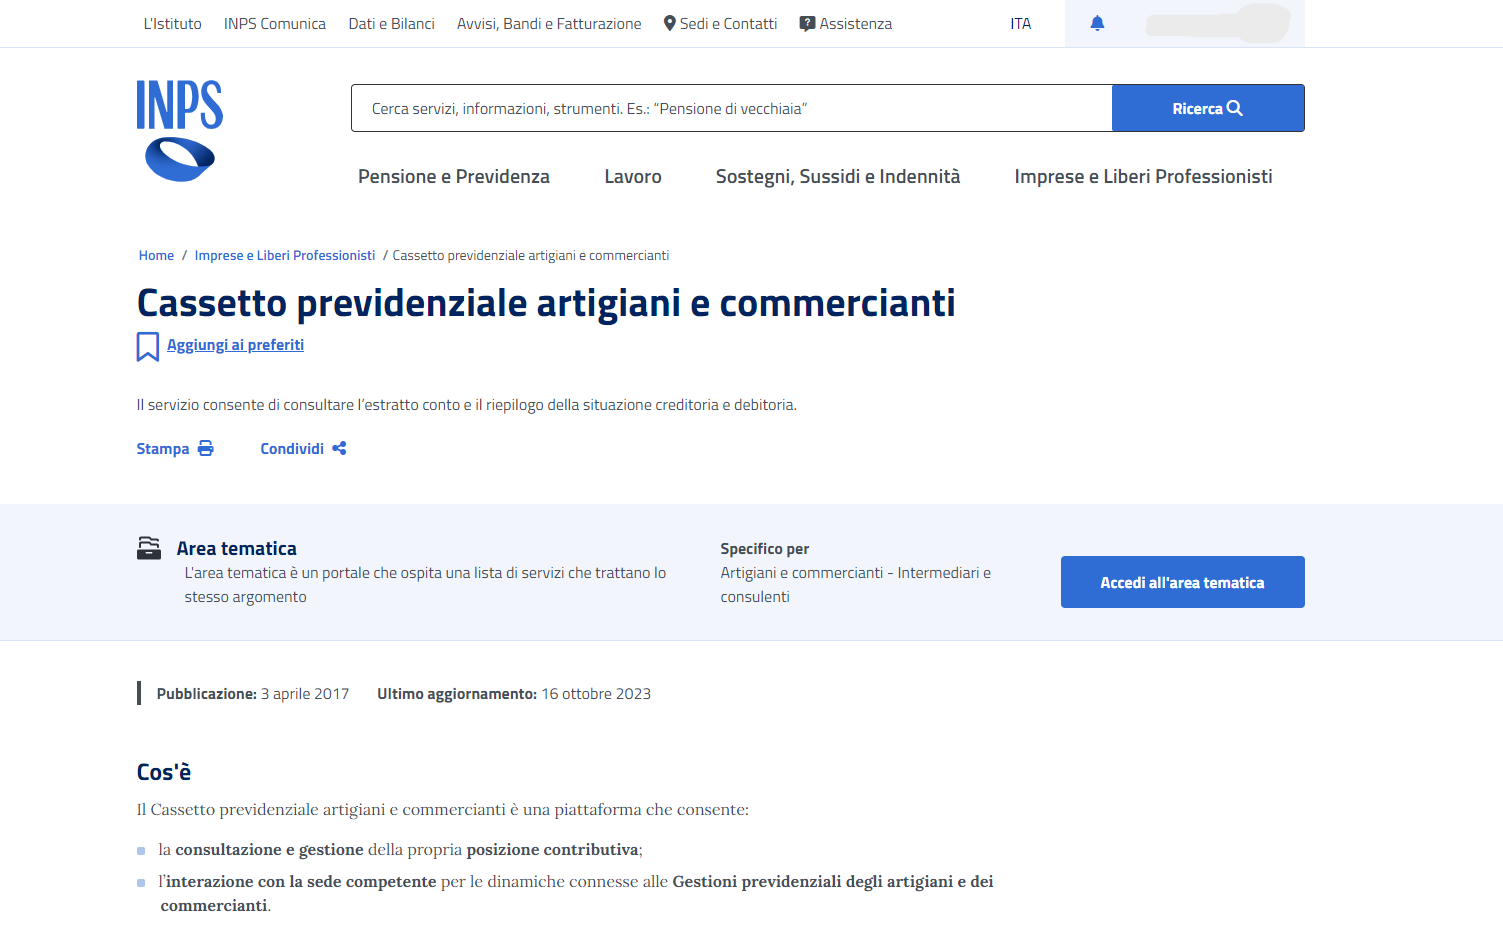Screen dimensions: 1503x929
Task: Click bullet text interazione con la sede competente
Action: [x=301, y=881]
